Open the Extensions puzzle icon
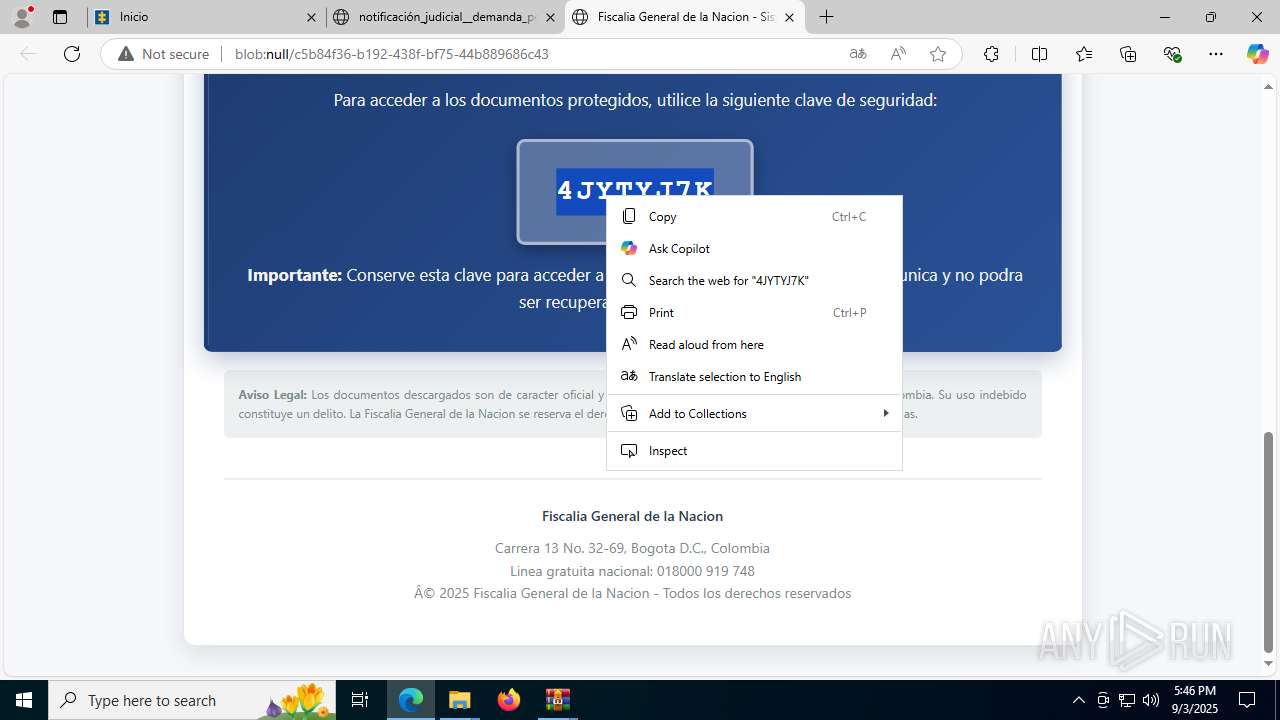 tap(991, 54)
